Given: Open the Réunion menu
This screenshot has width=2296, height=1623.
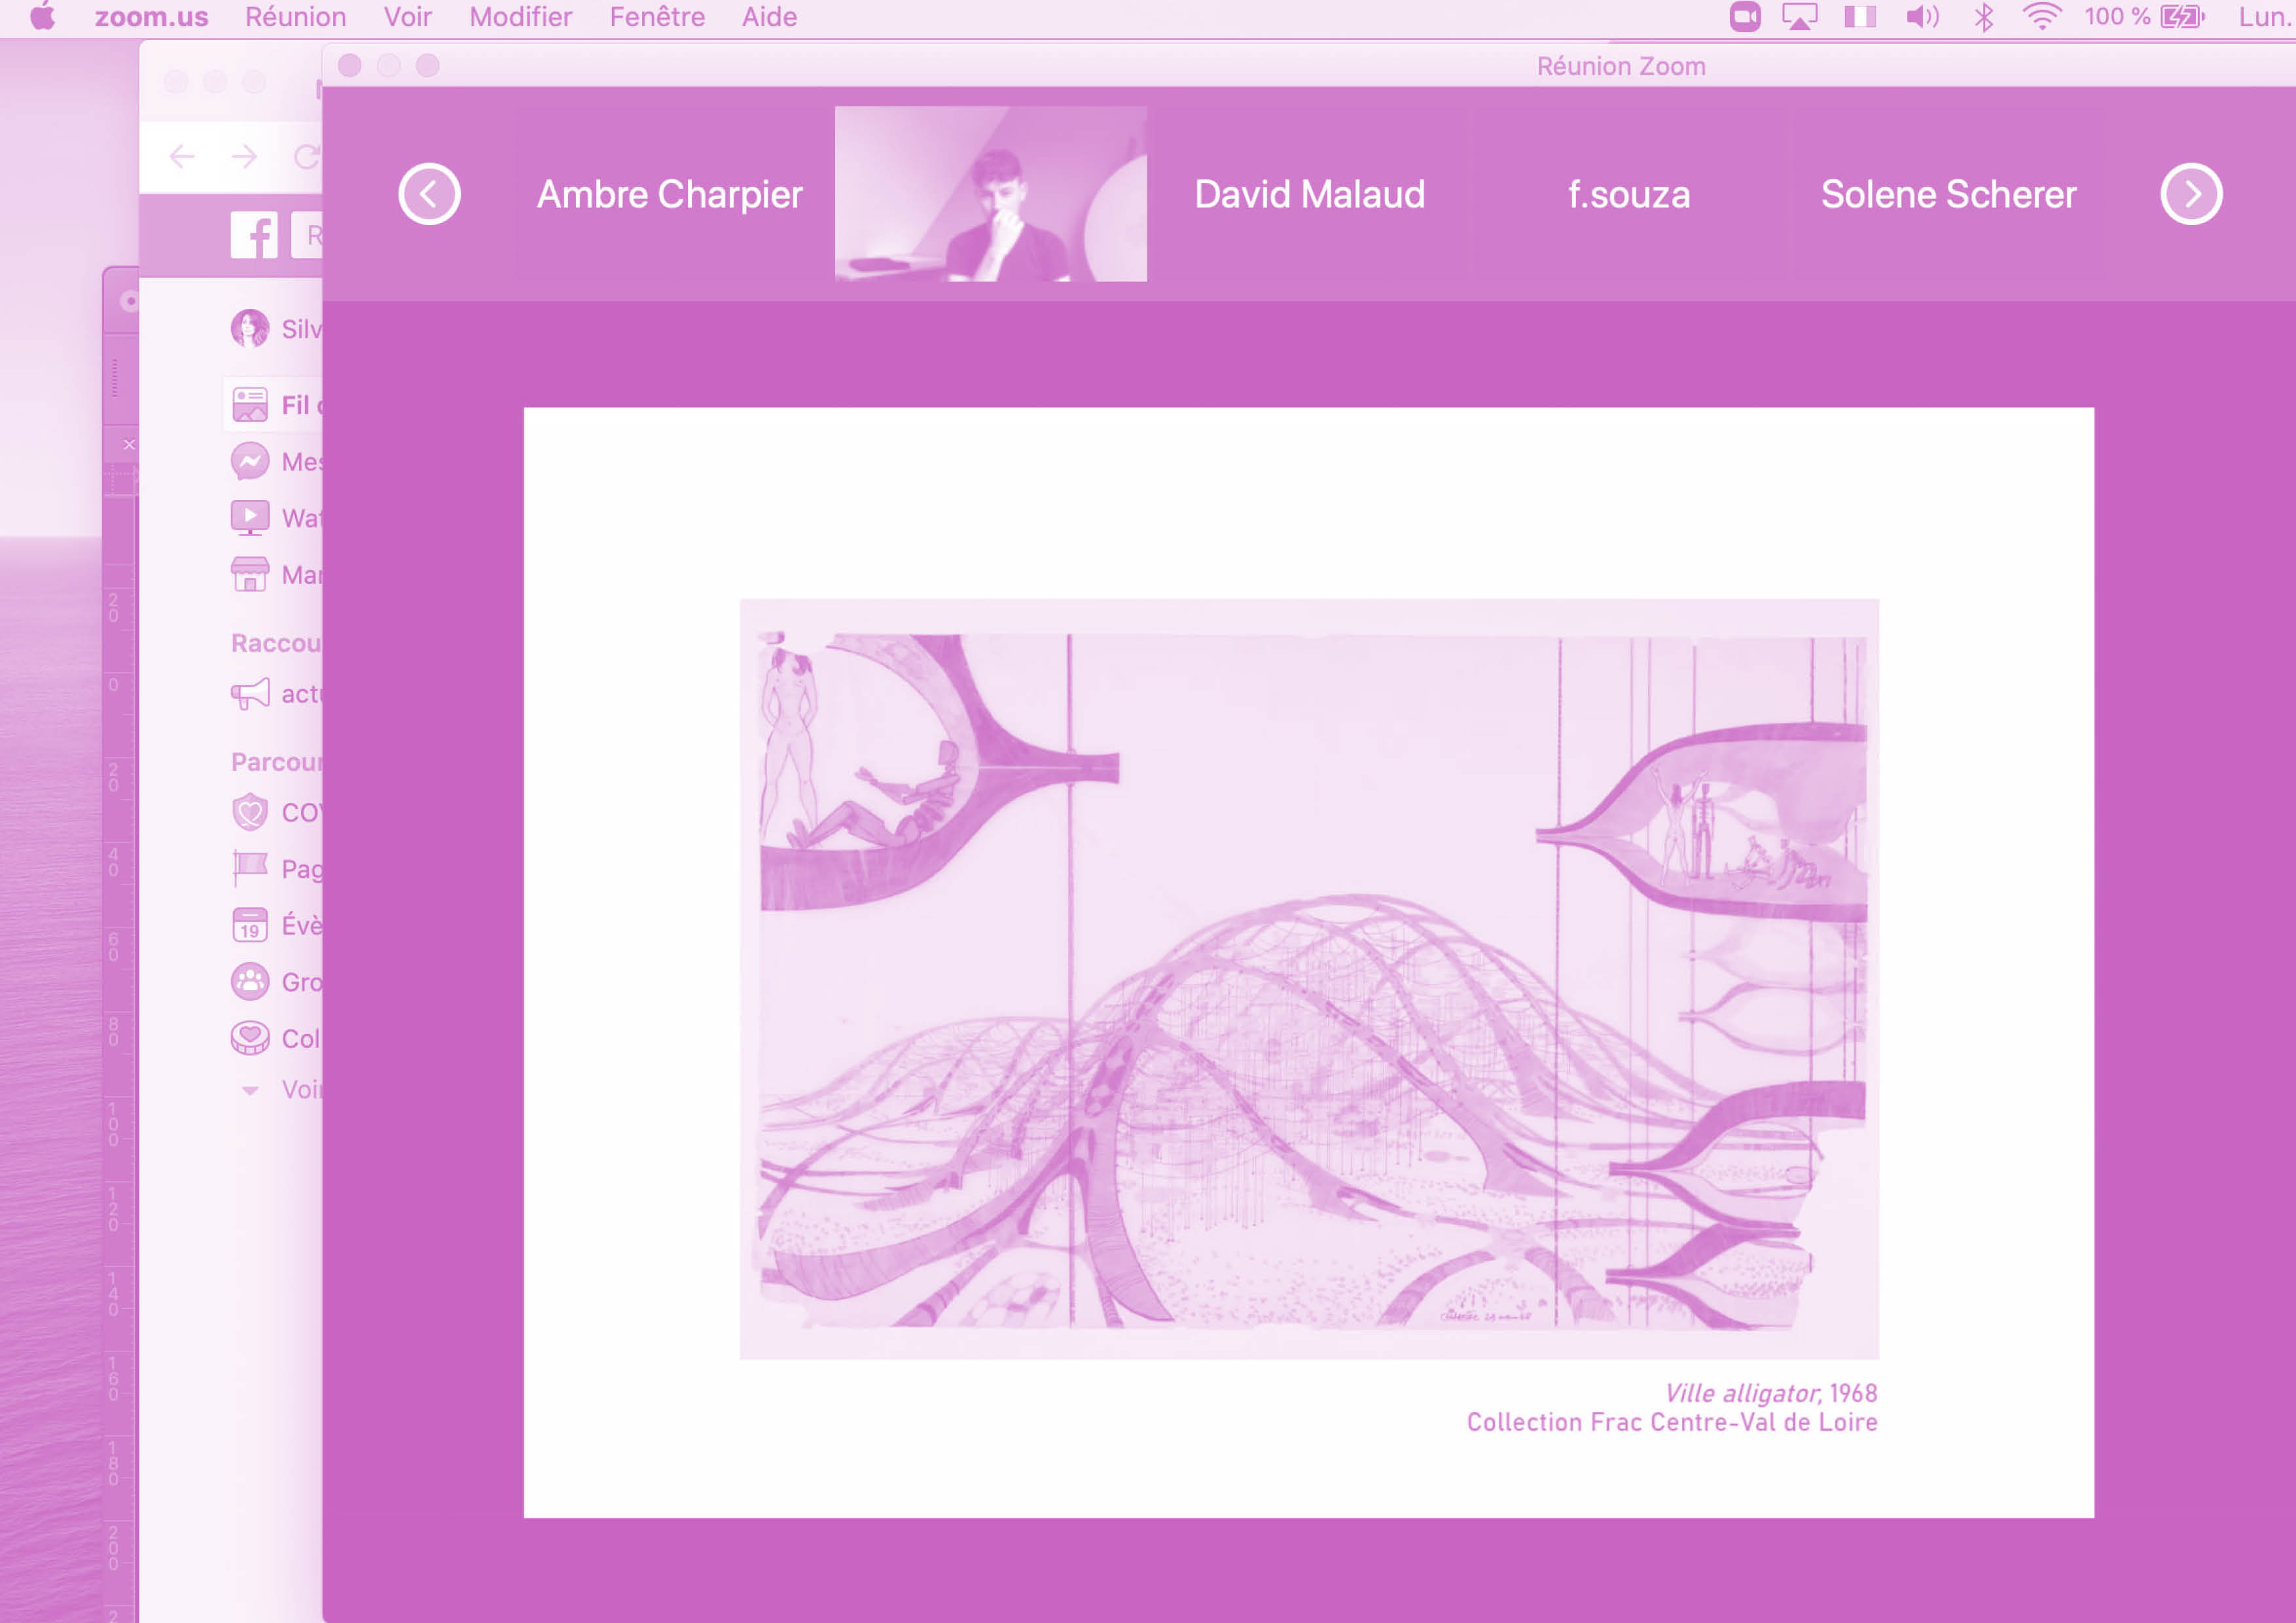Looking at the screenshot, I should 296,17.
